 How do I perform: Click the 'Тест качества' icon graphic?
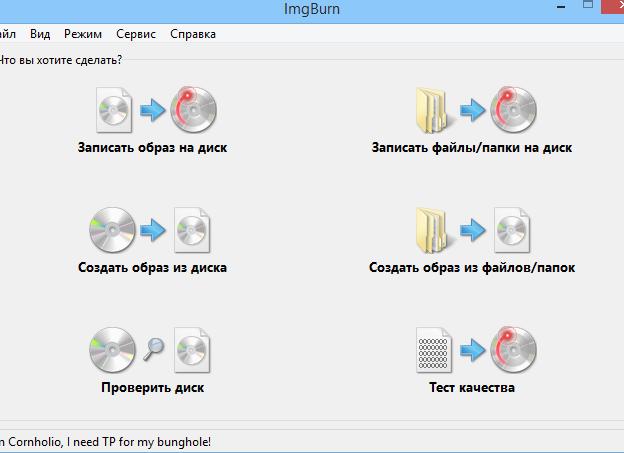[476, 350]
